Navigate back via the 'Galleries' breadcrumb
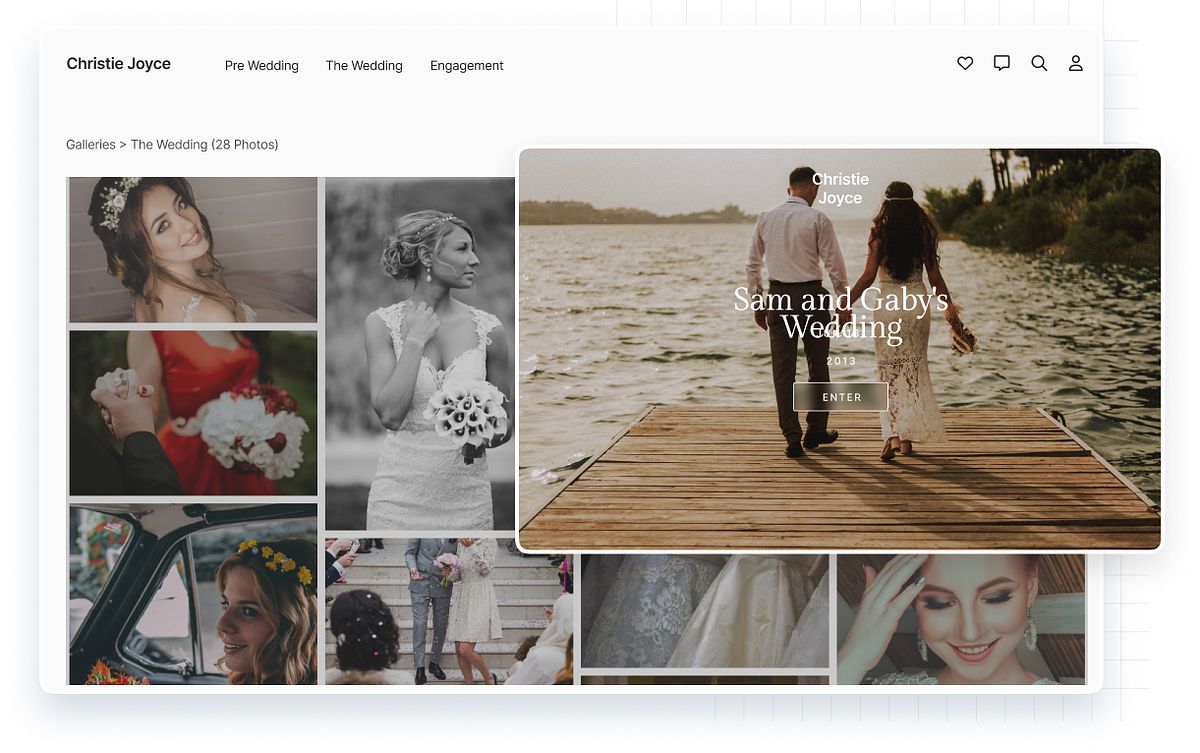 point(90,144)
